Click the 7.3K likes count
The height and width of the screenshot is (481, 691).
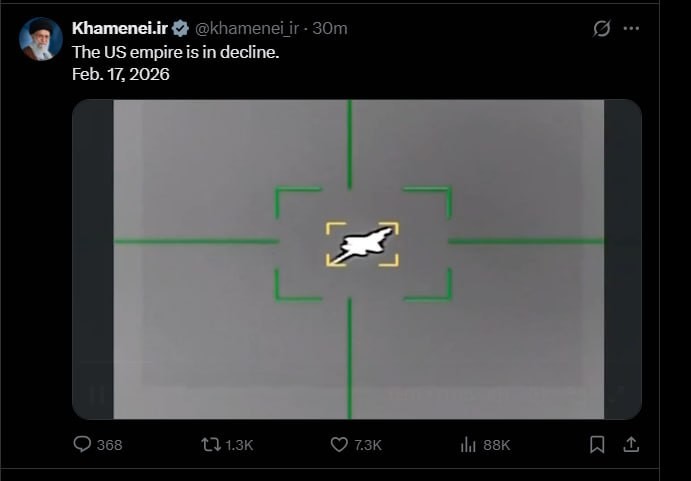(x=368, y=445)
